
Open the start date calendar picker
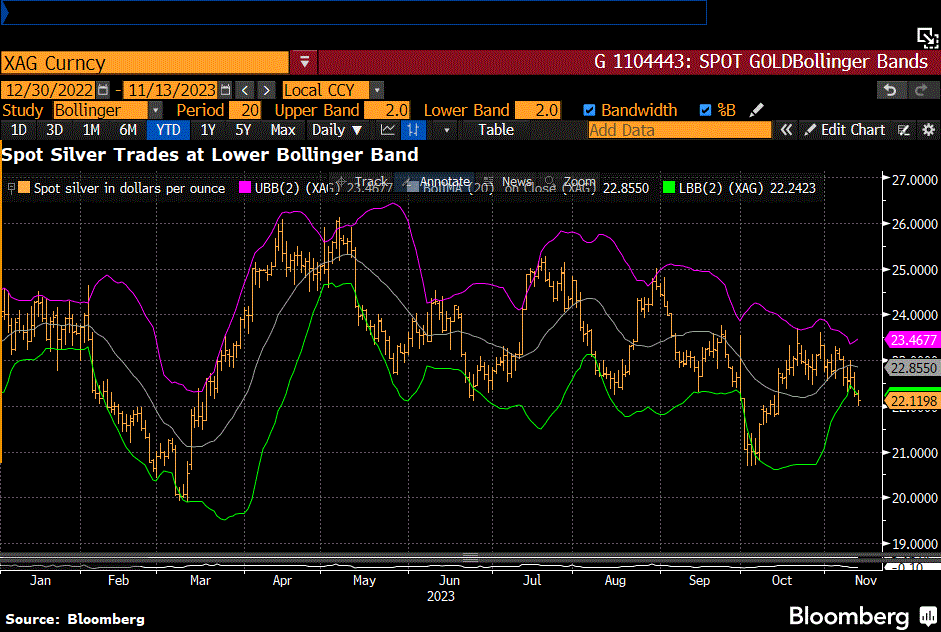point(103,90)
